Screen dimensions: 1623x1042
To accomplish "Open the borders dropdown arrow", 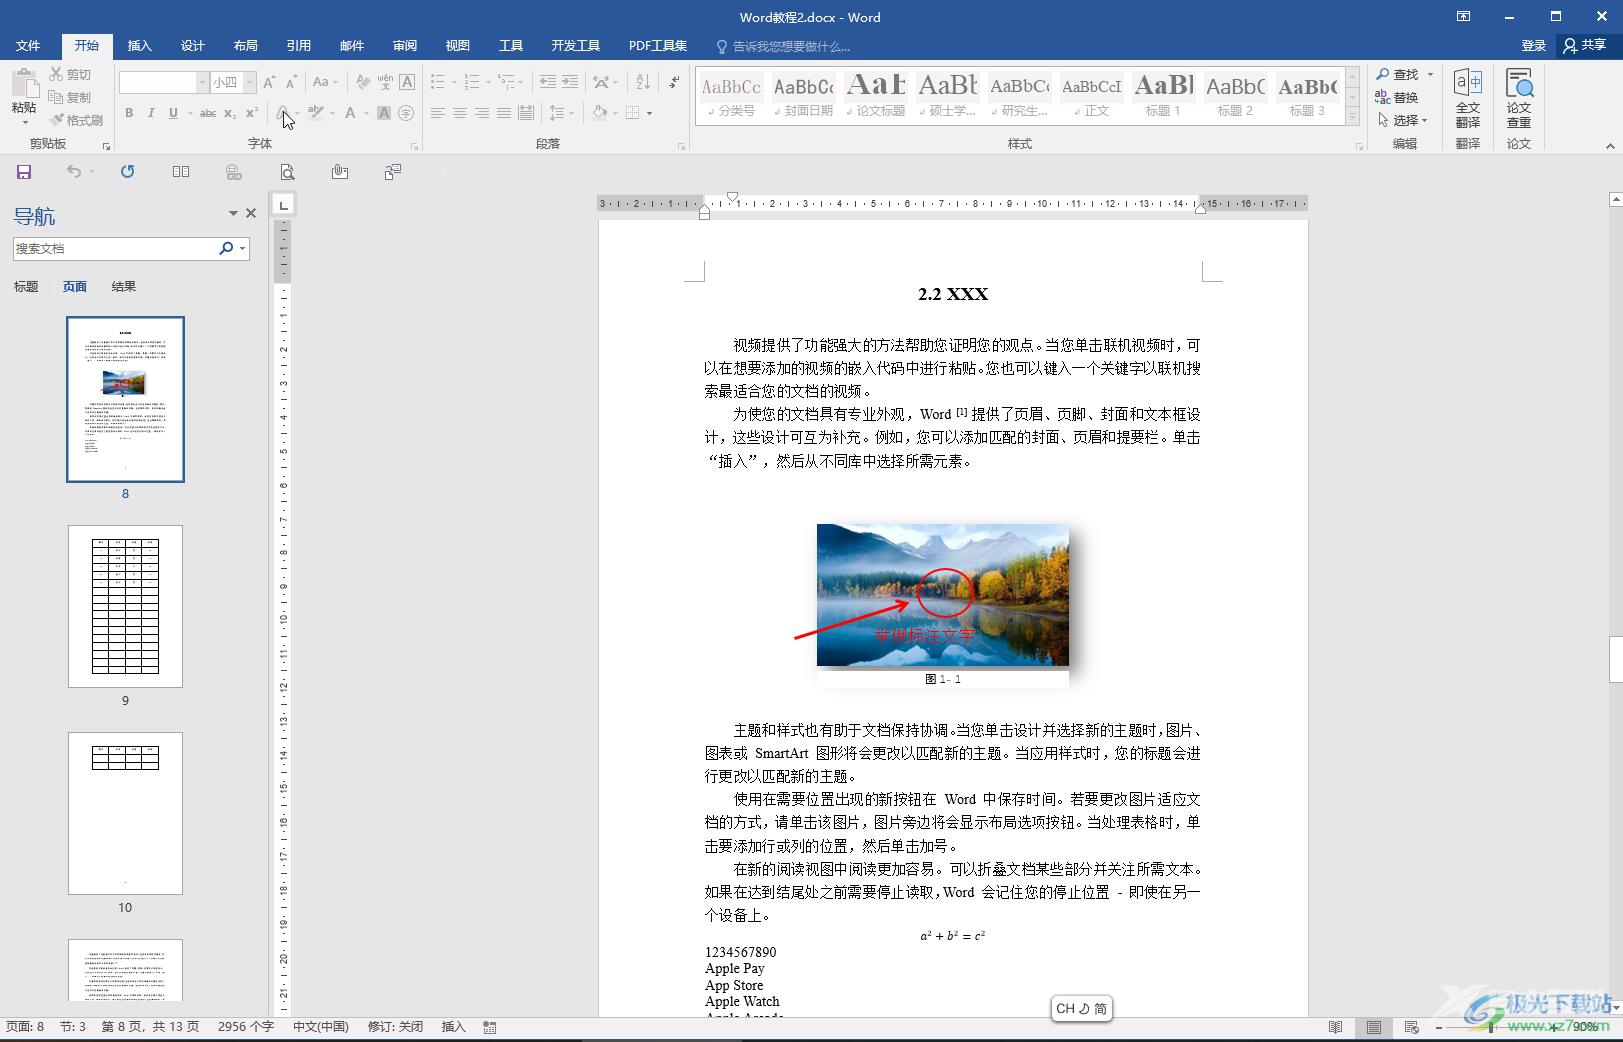I will click(x=649, y=113).
